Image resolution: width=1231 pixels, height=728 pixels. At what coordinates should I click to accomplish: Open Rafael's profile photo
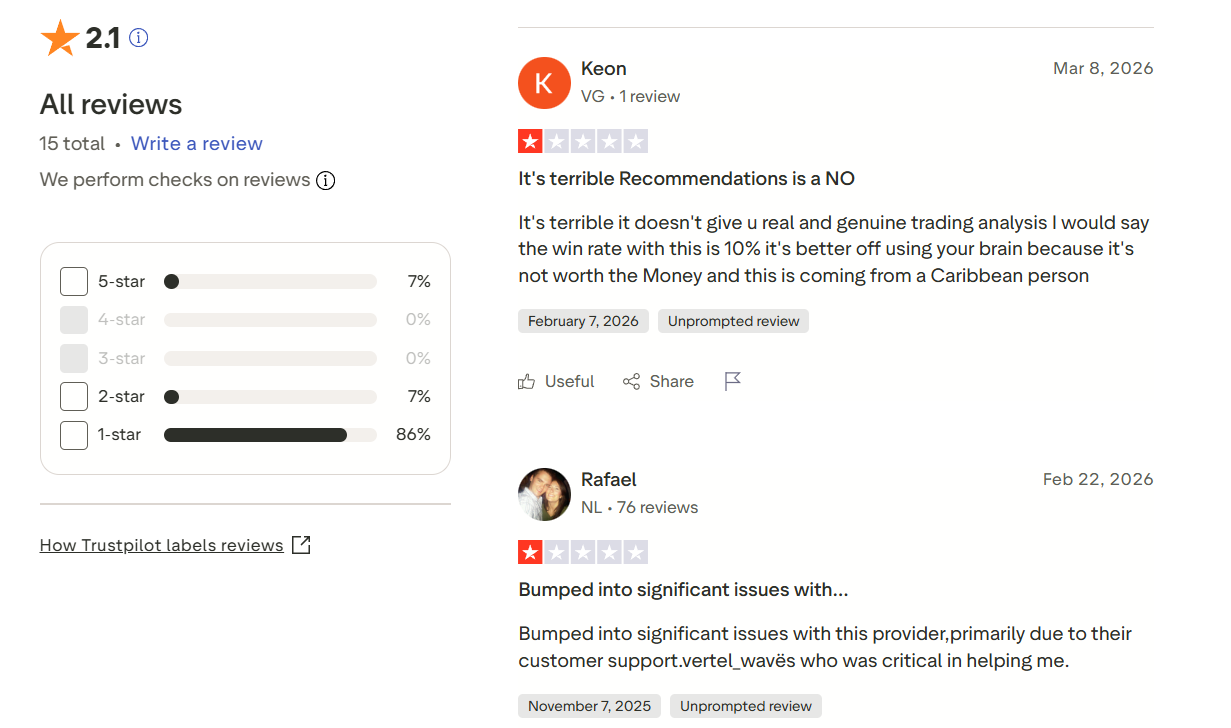coord(544,494)
